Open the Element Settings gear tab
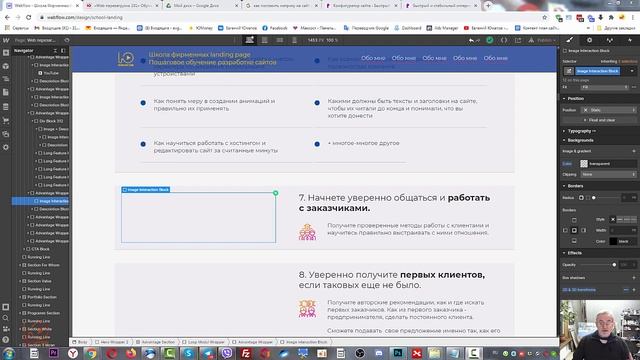 [589, 40]
